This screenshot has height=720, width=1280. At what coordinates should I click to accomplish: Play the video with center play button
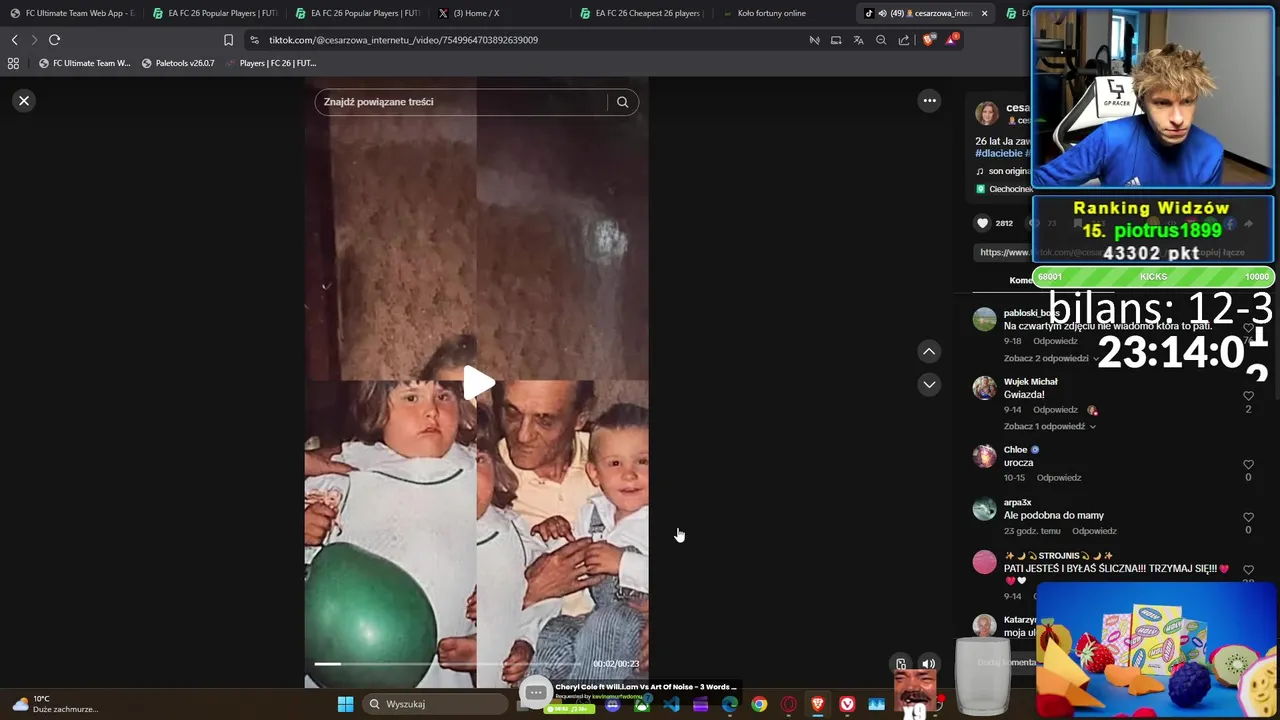click(x=478, y=383)
